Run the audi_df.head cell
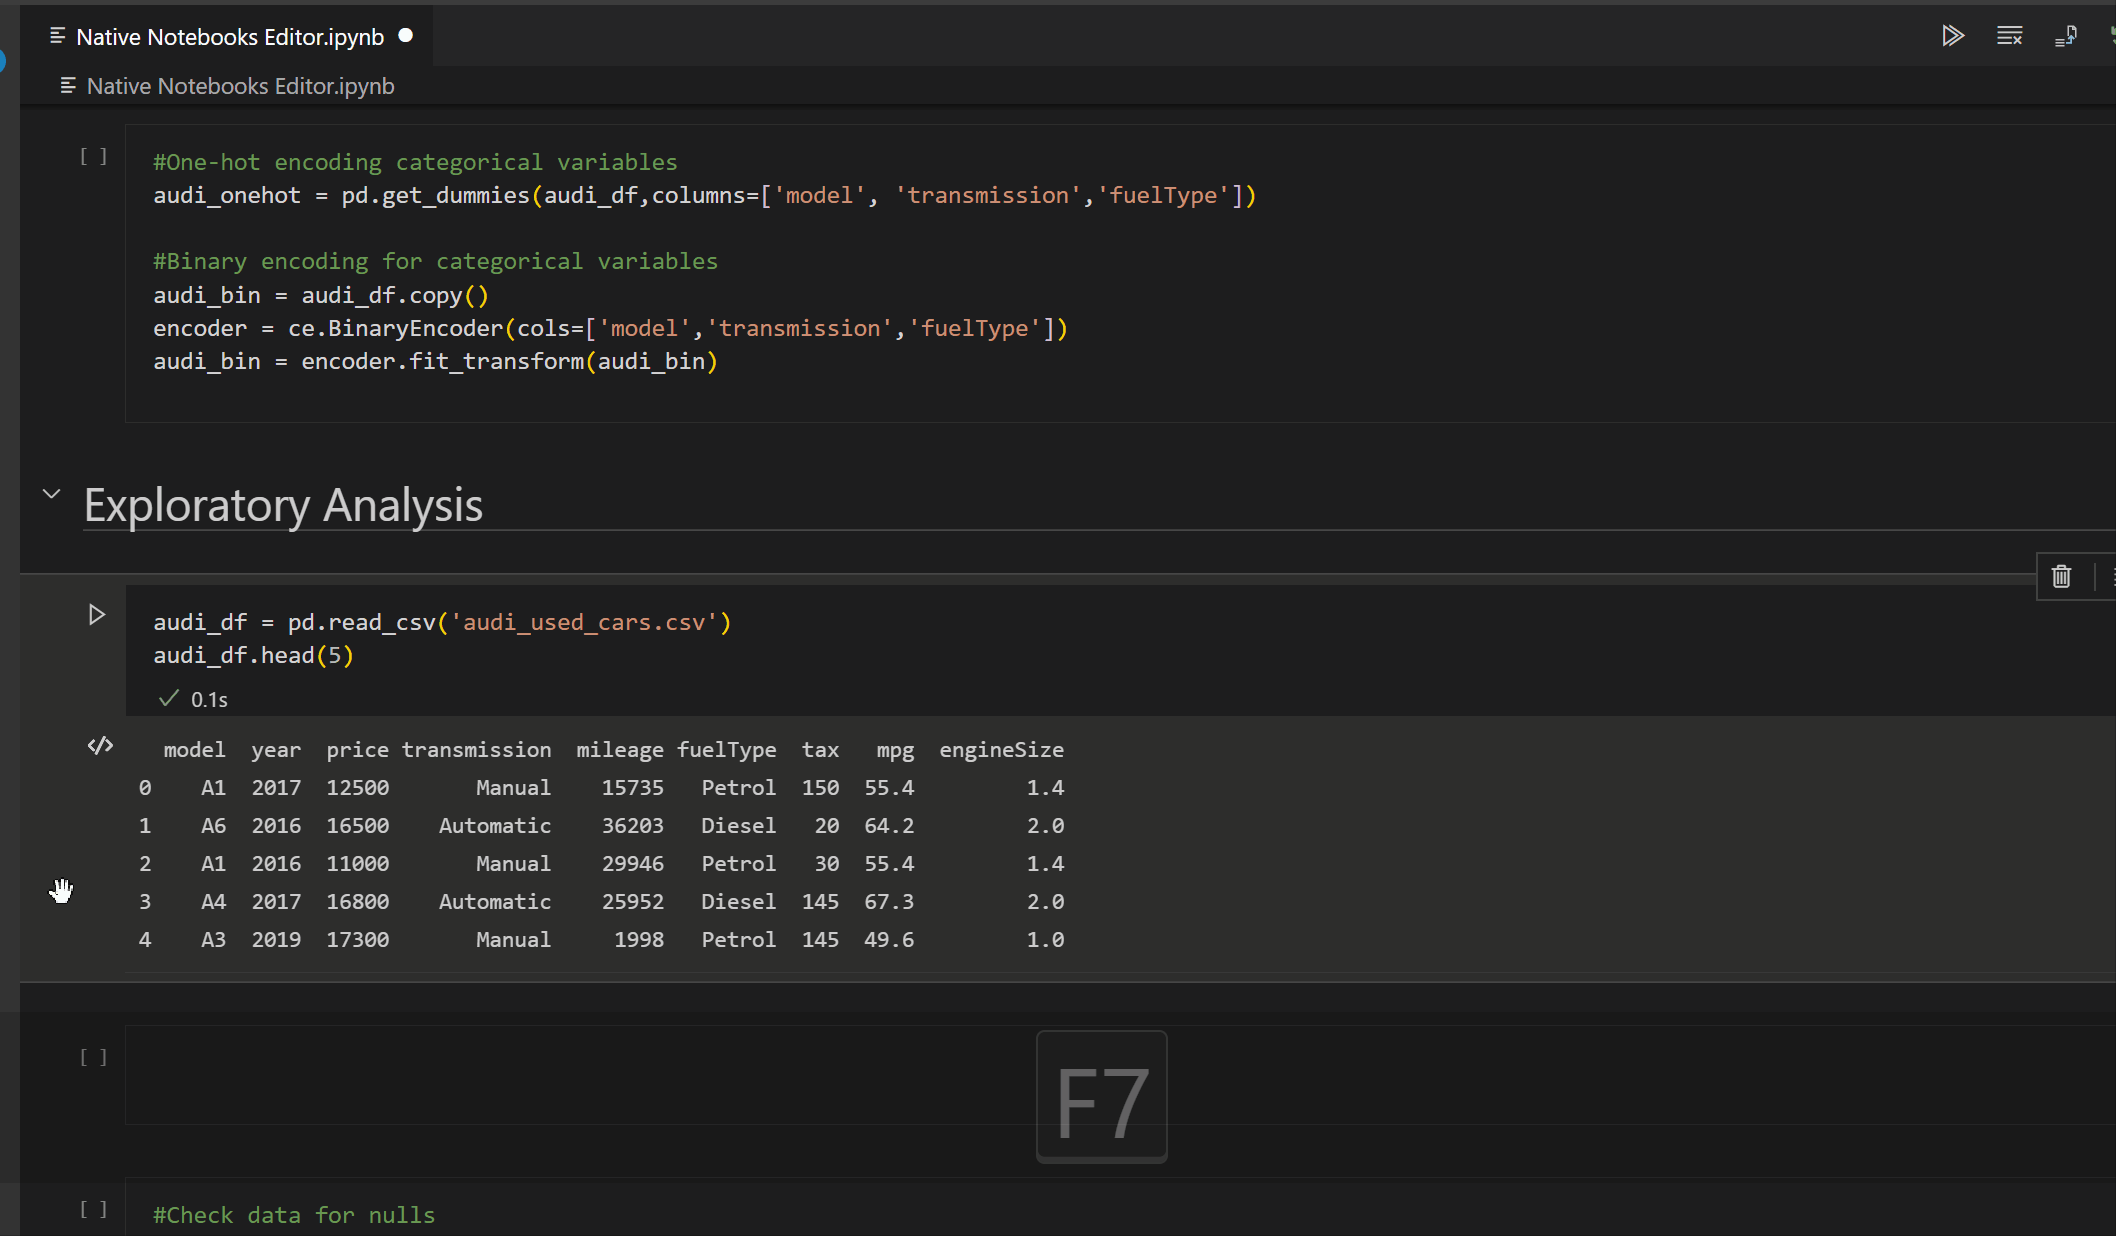The height and width of the screenshot is (1236, 2116). pos(95,615)
